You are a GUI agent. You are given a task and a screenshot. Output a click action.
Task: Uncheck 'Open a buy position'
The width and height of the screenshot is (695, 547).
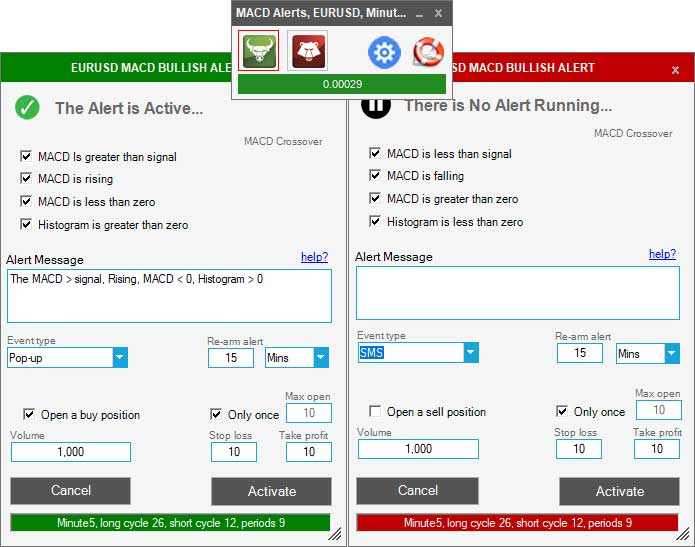point(29,414)
